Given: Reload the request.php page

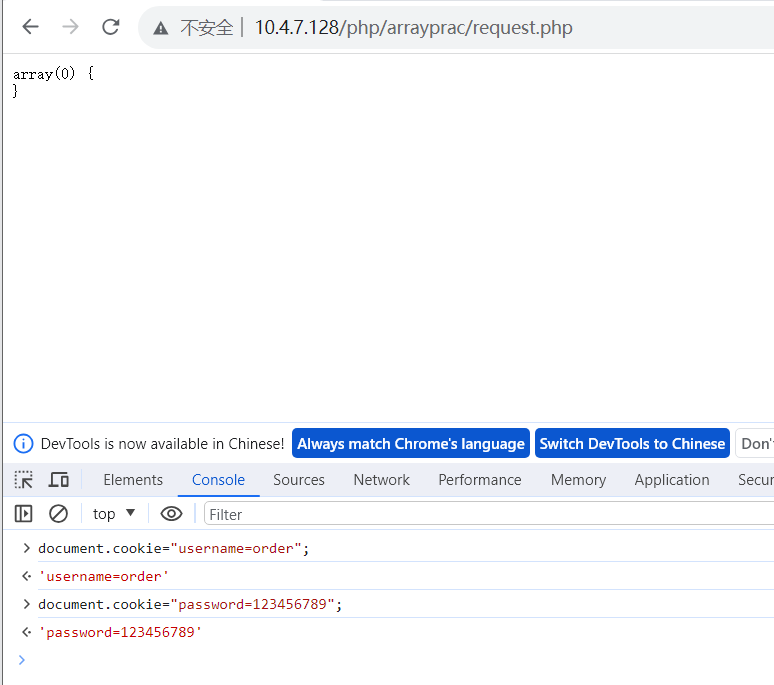Looking at the screenshot, I should 111,27.
